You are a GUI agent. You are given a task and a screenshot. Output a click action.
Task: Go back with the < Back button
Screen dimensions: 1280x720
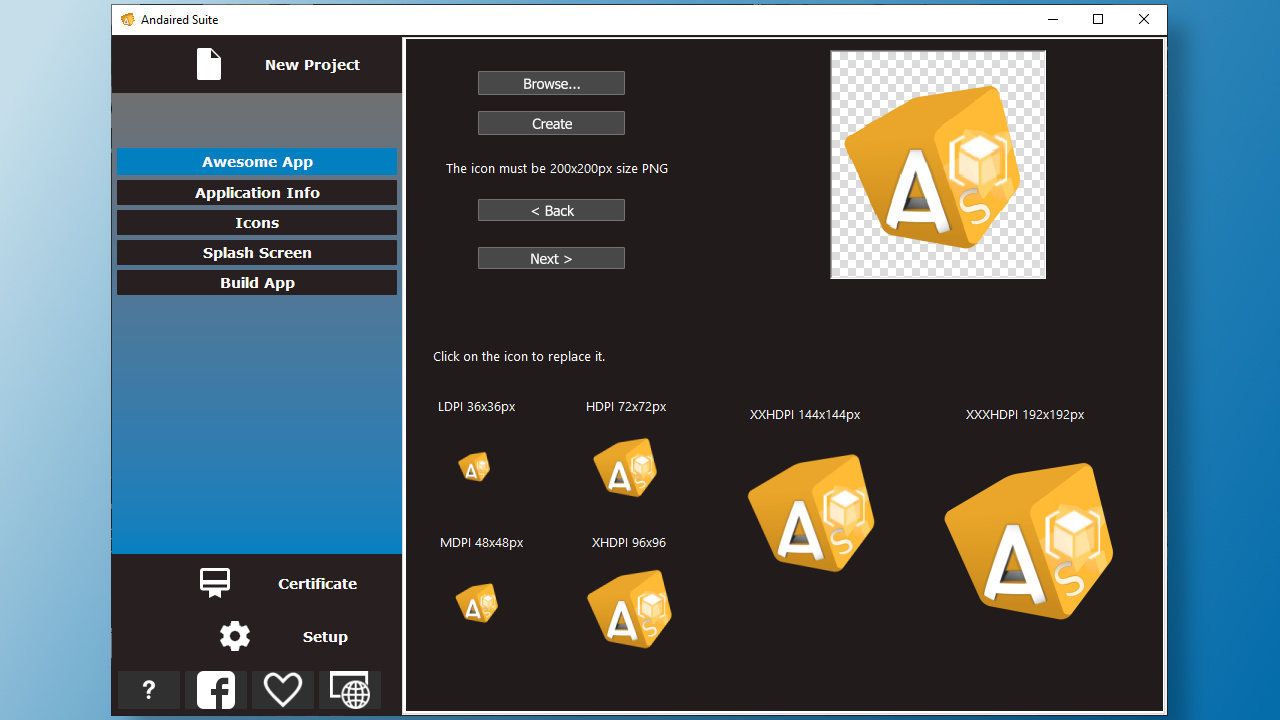coord(551,210)
